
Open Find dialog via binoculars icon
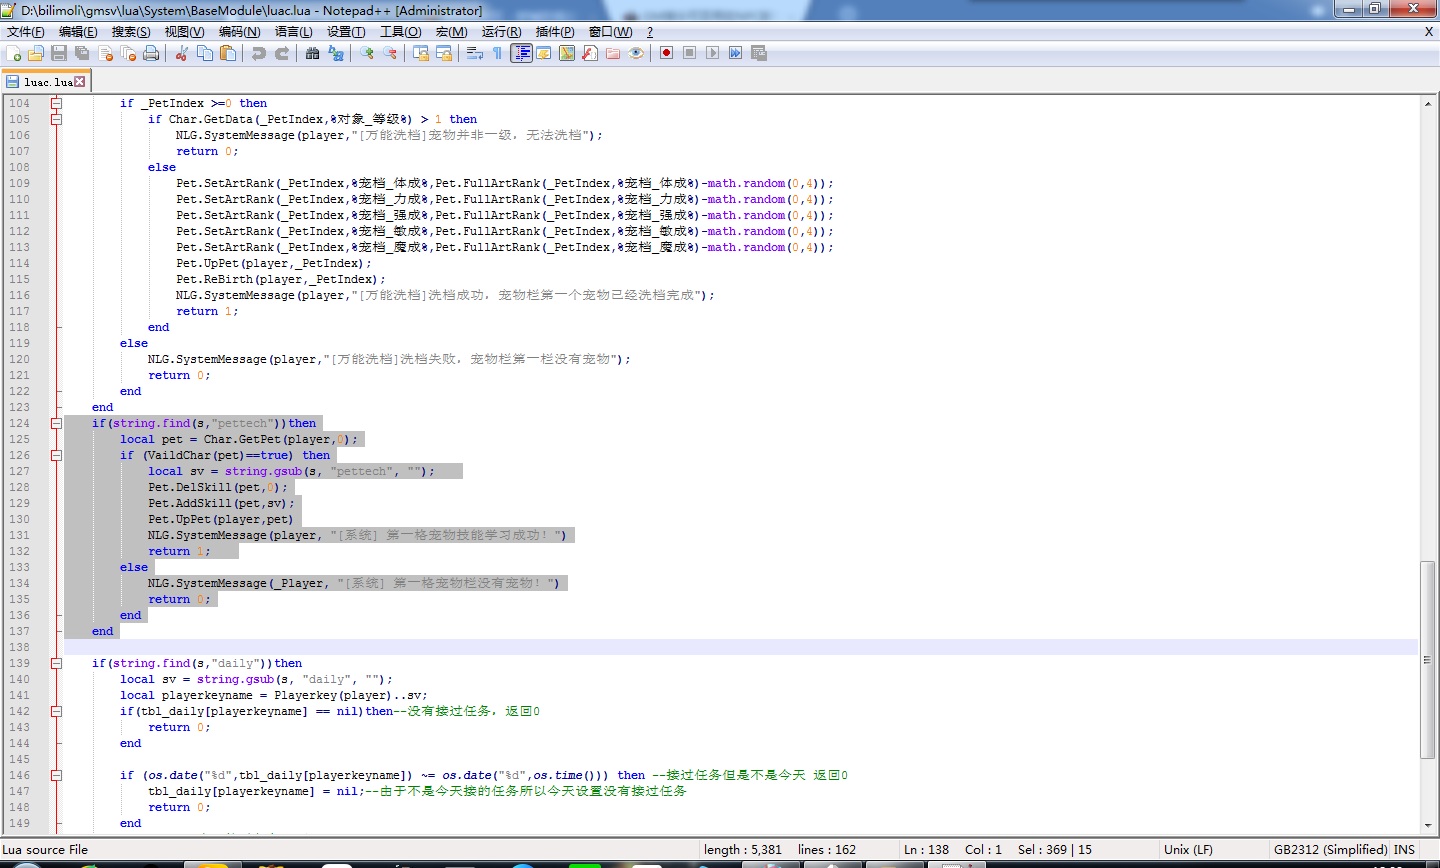click(x=312, y=53)
